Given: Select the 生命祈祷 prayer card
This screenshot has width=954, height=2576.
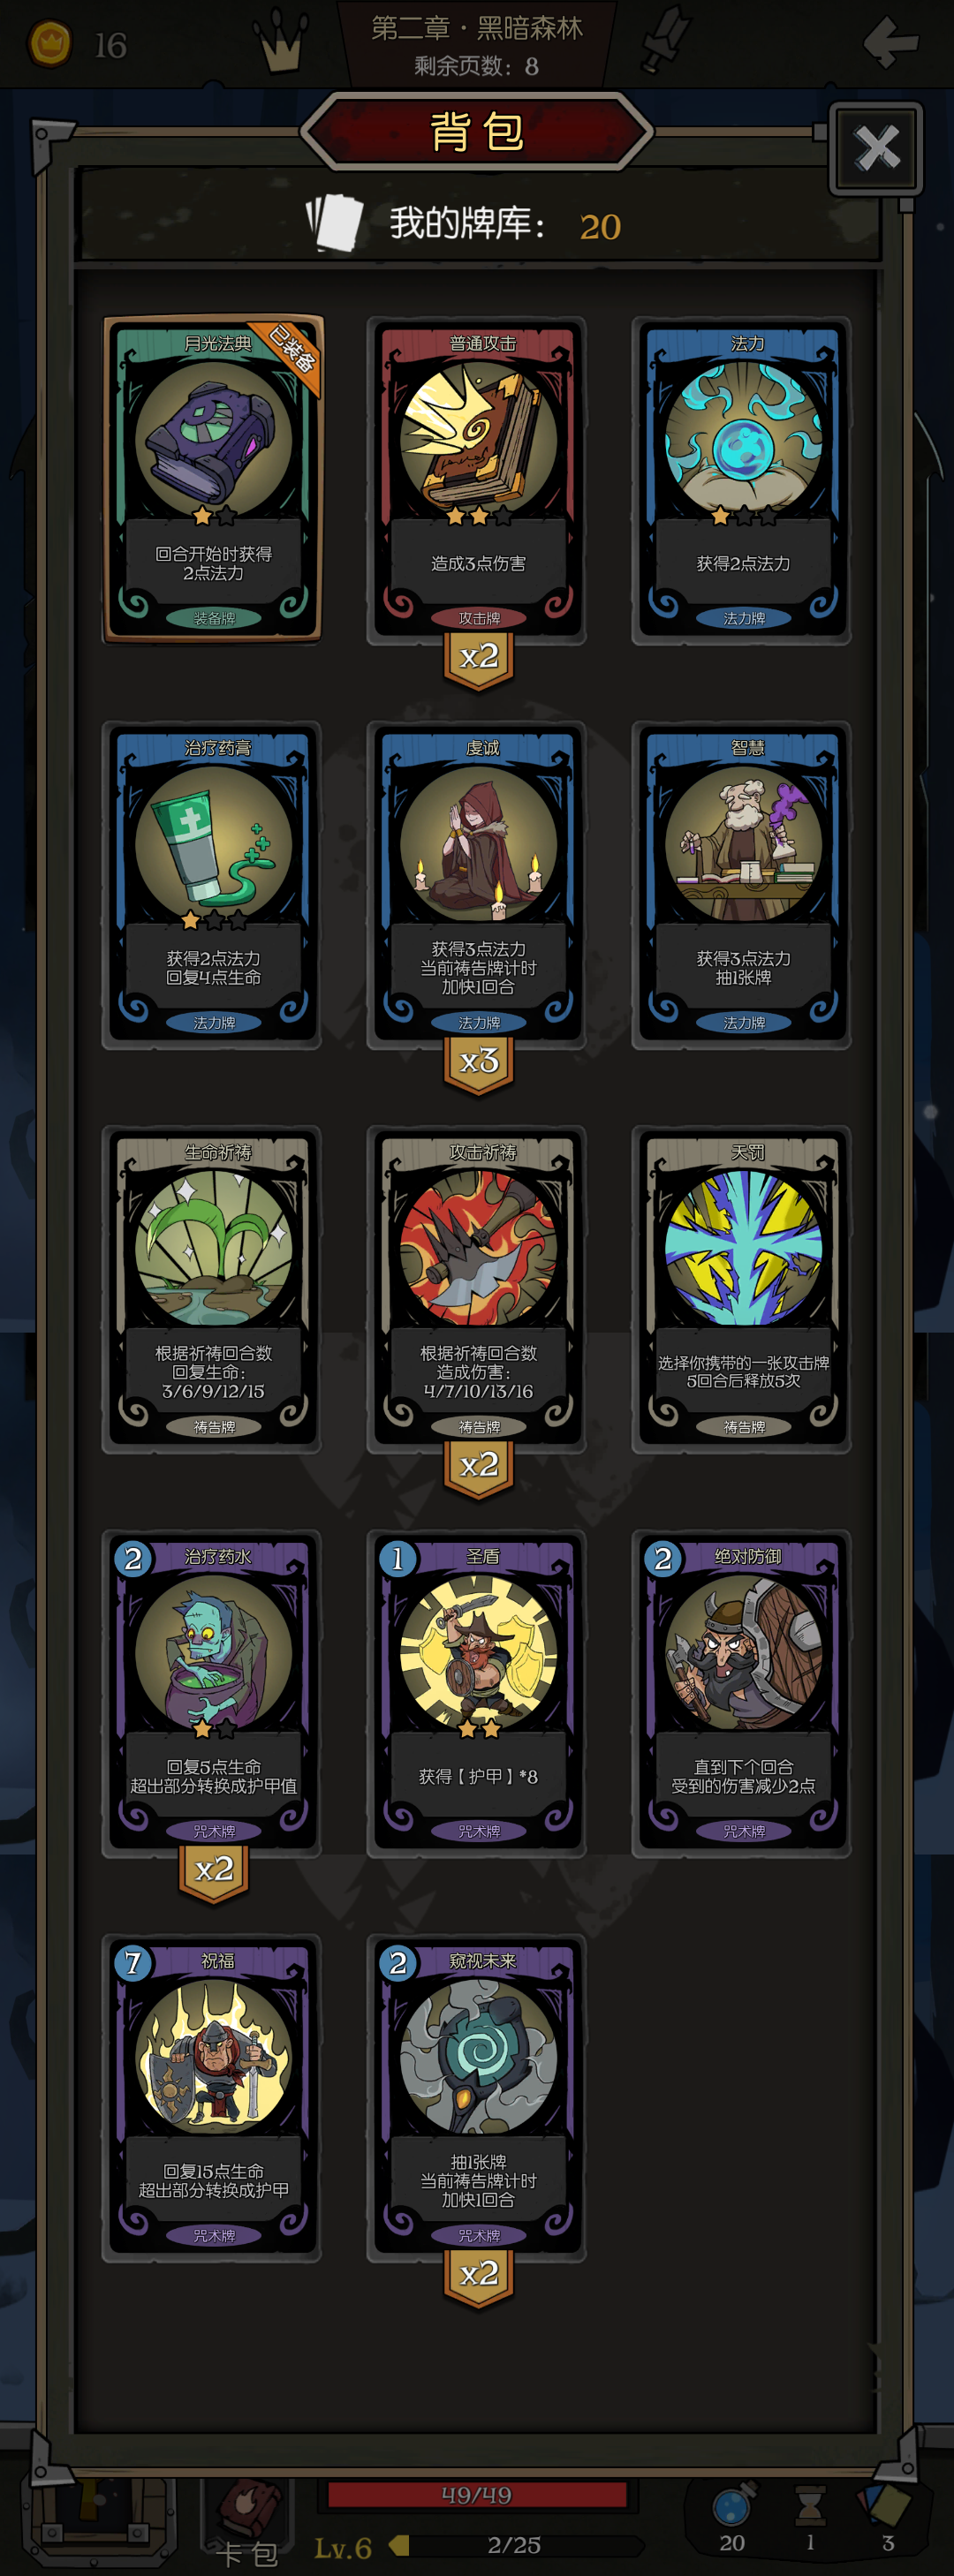Looking at the screenshot, I should [x=212, y=1289].
